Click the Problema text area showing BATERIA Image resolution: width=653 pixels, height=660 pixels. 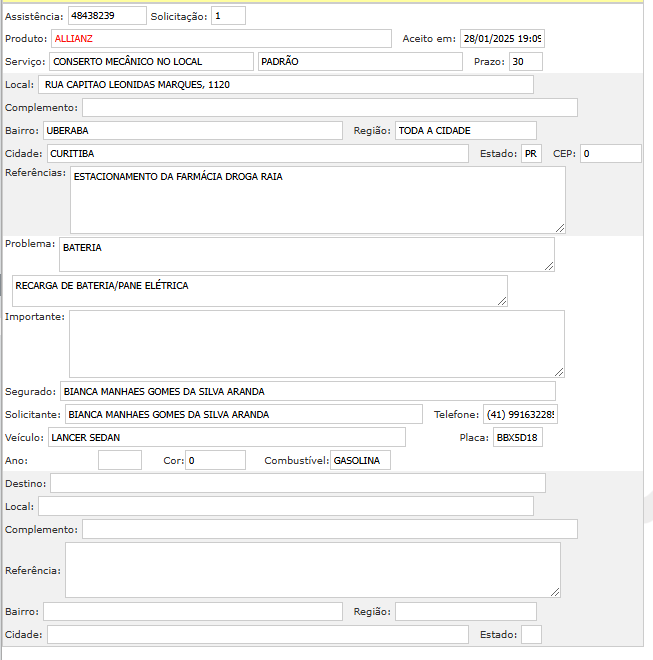(x=306, y=254)
